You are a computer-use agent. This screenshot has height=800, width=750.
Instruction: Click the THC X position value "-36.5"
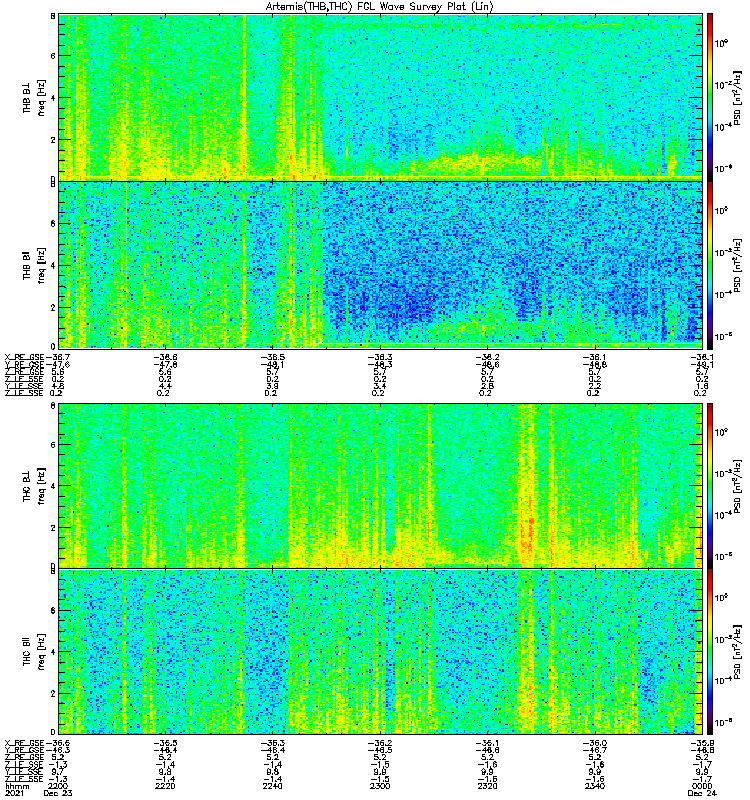click(165, 743)
